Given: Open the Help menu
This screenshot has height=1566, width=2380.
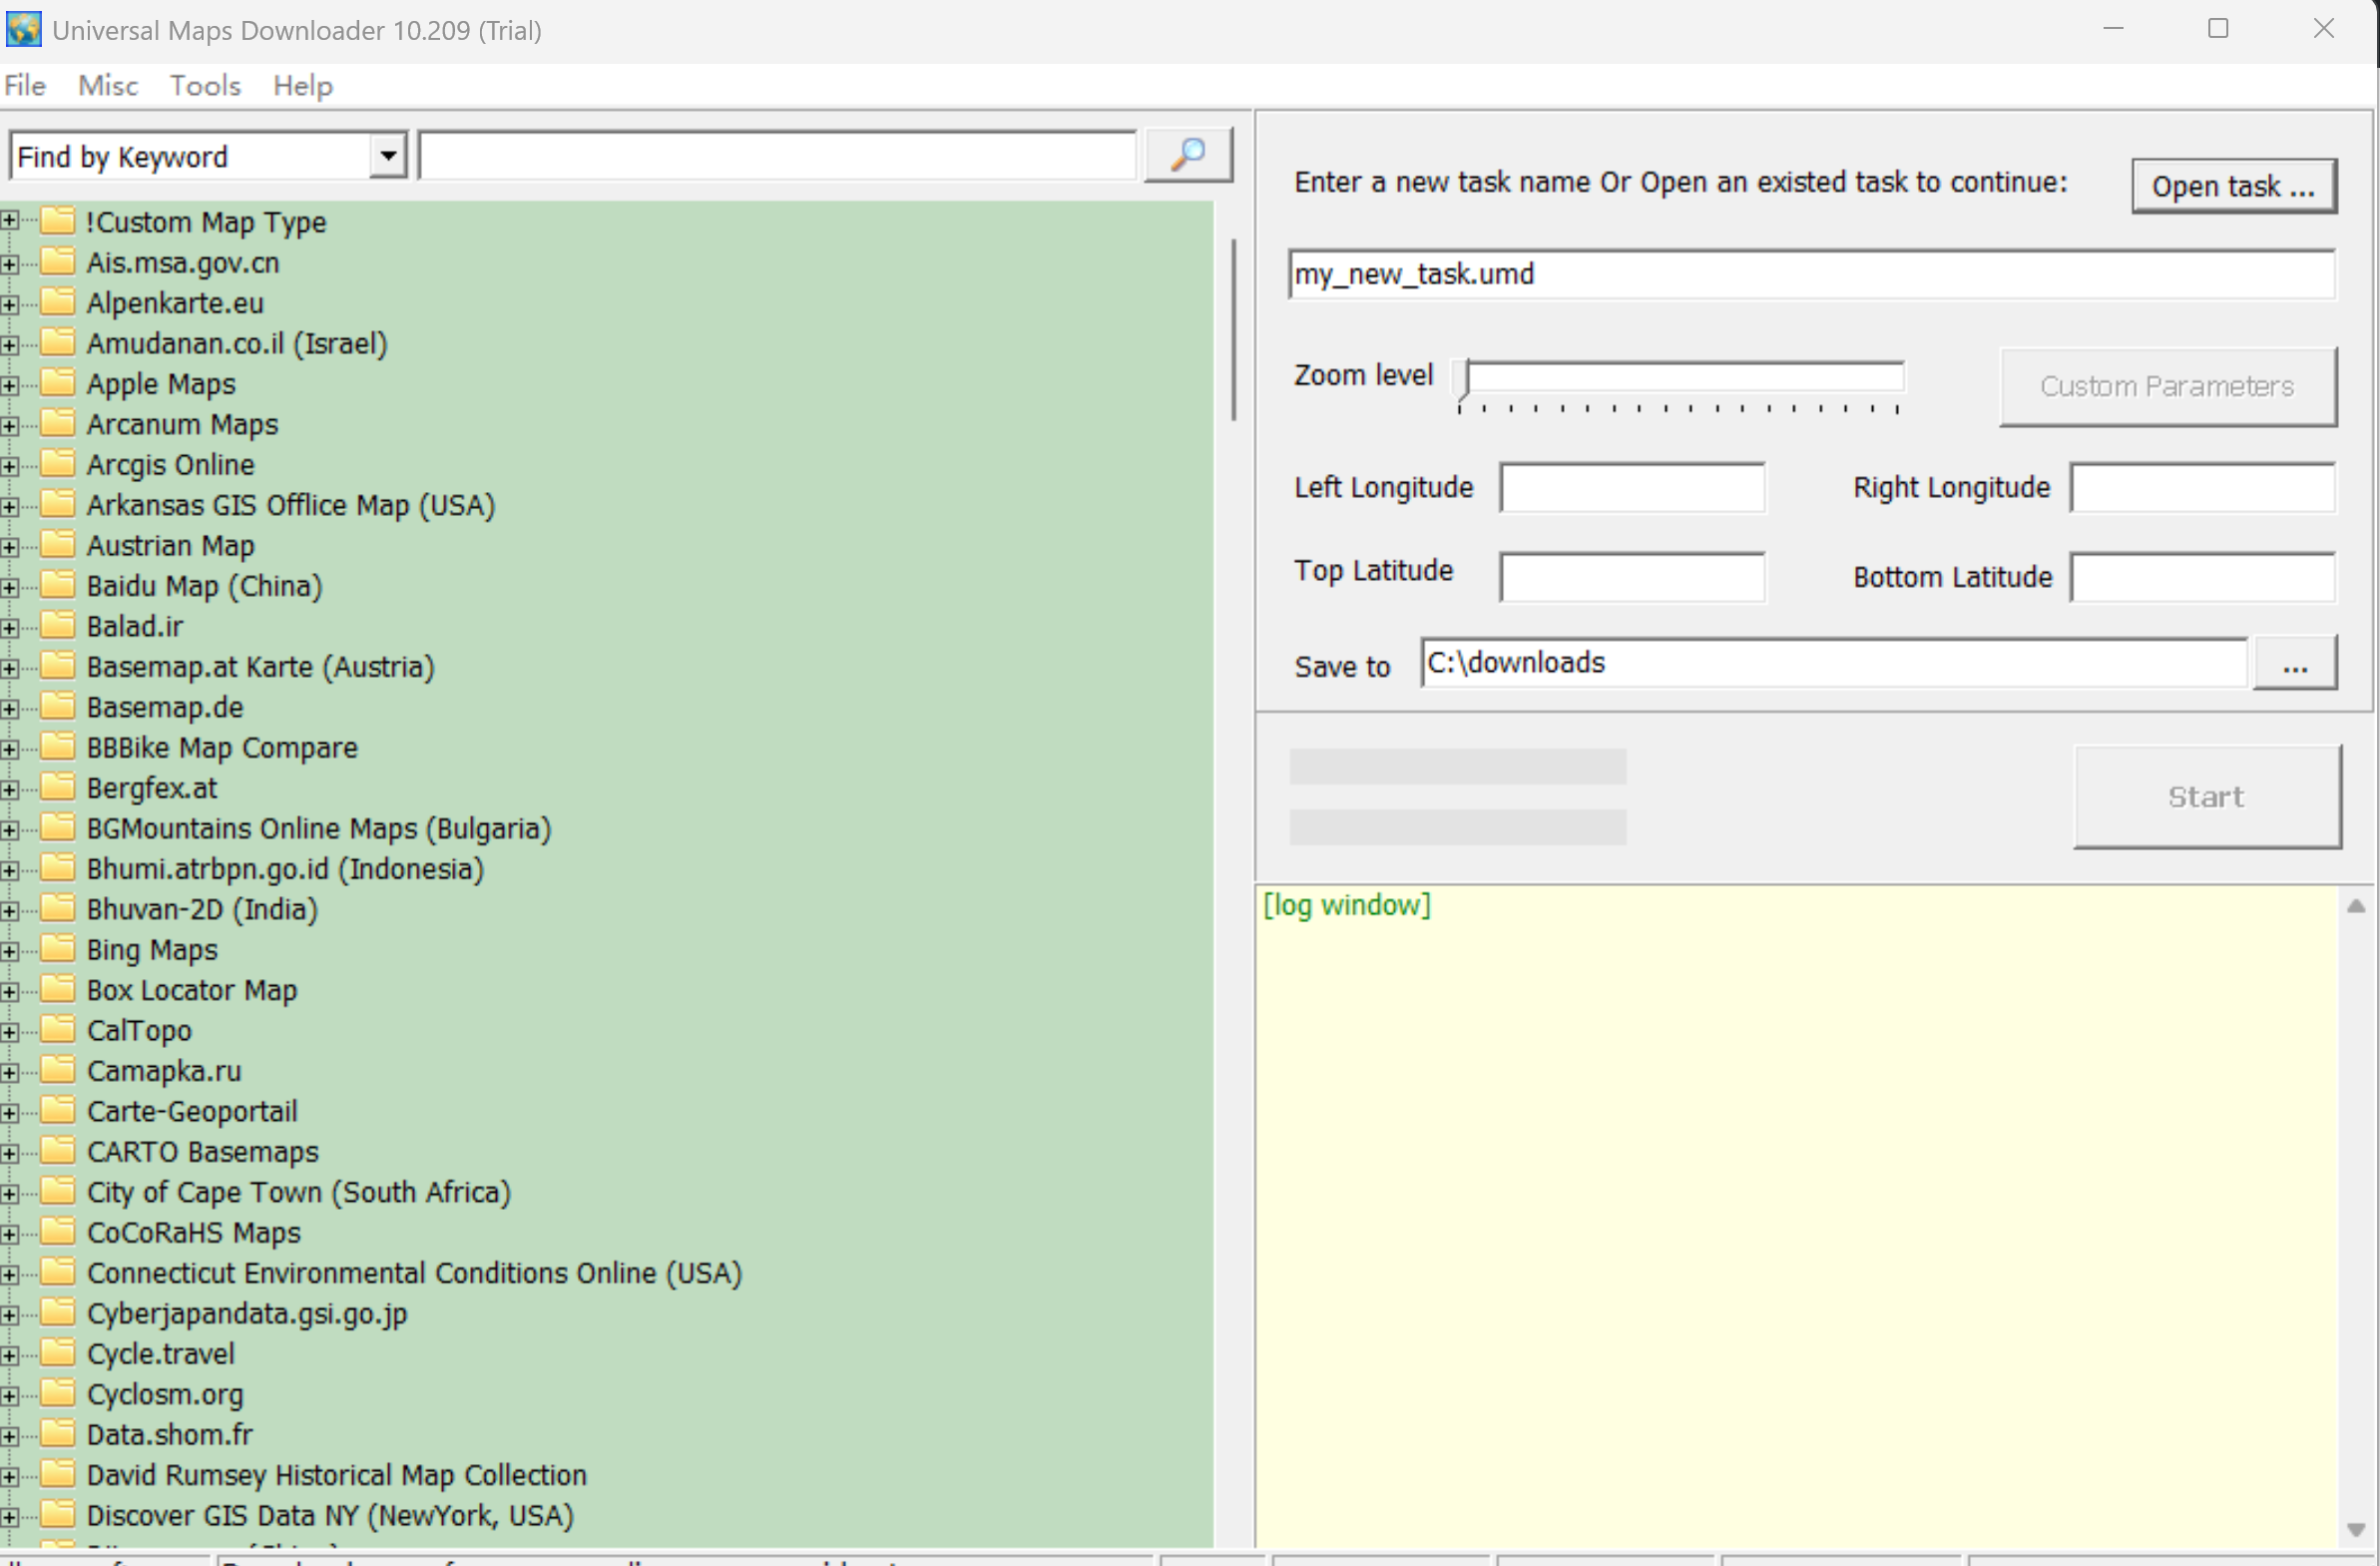Looking at the screenshot, I should [303, 86].
